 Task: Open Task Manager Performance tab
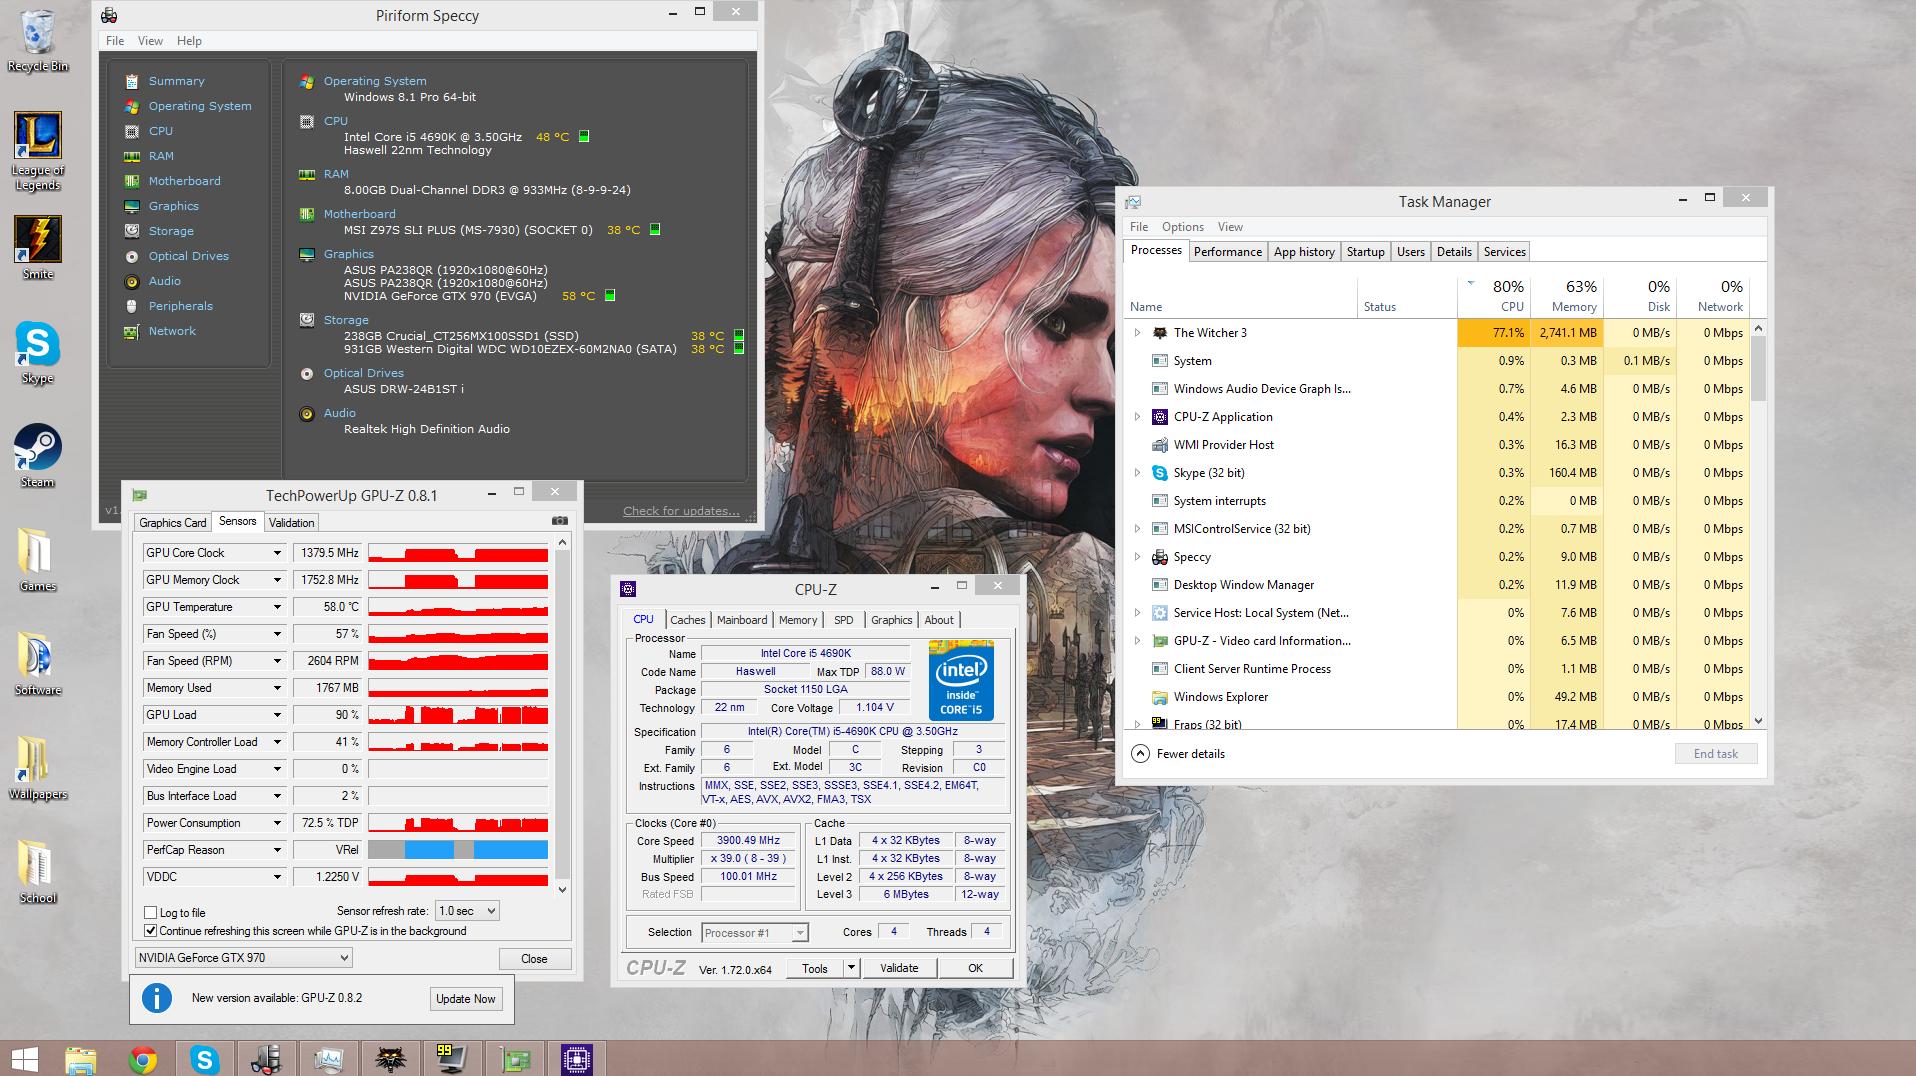click(1227, 252)
